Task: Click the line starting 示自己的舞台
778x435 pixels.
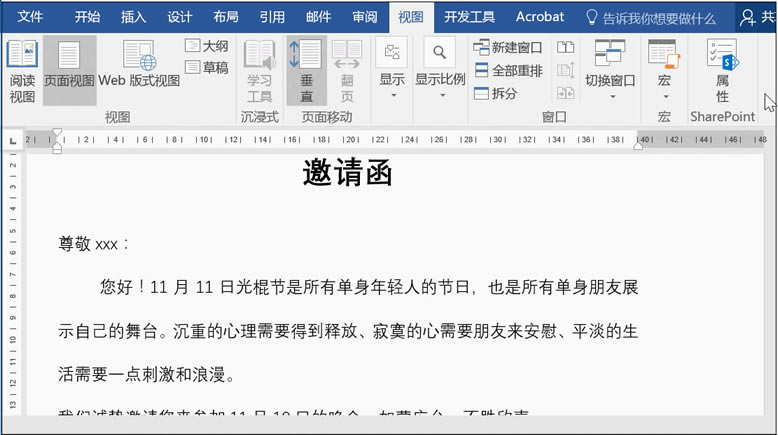Action: coord(348,331)
